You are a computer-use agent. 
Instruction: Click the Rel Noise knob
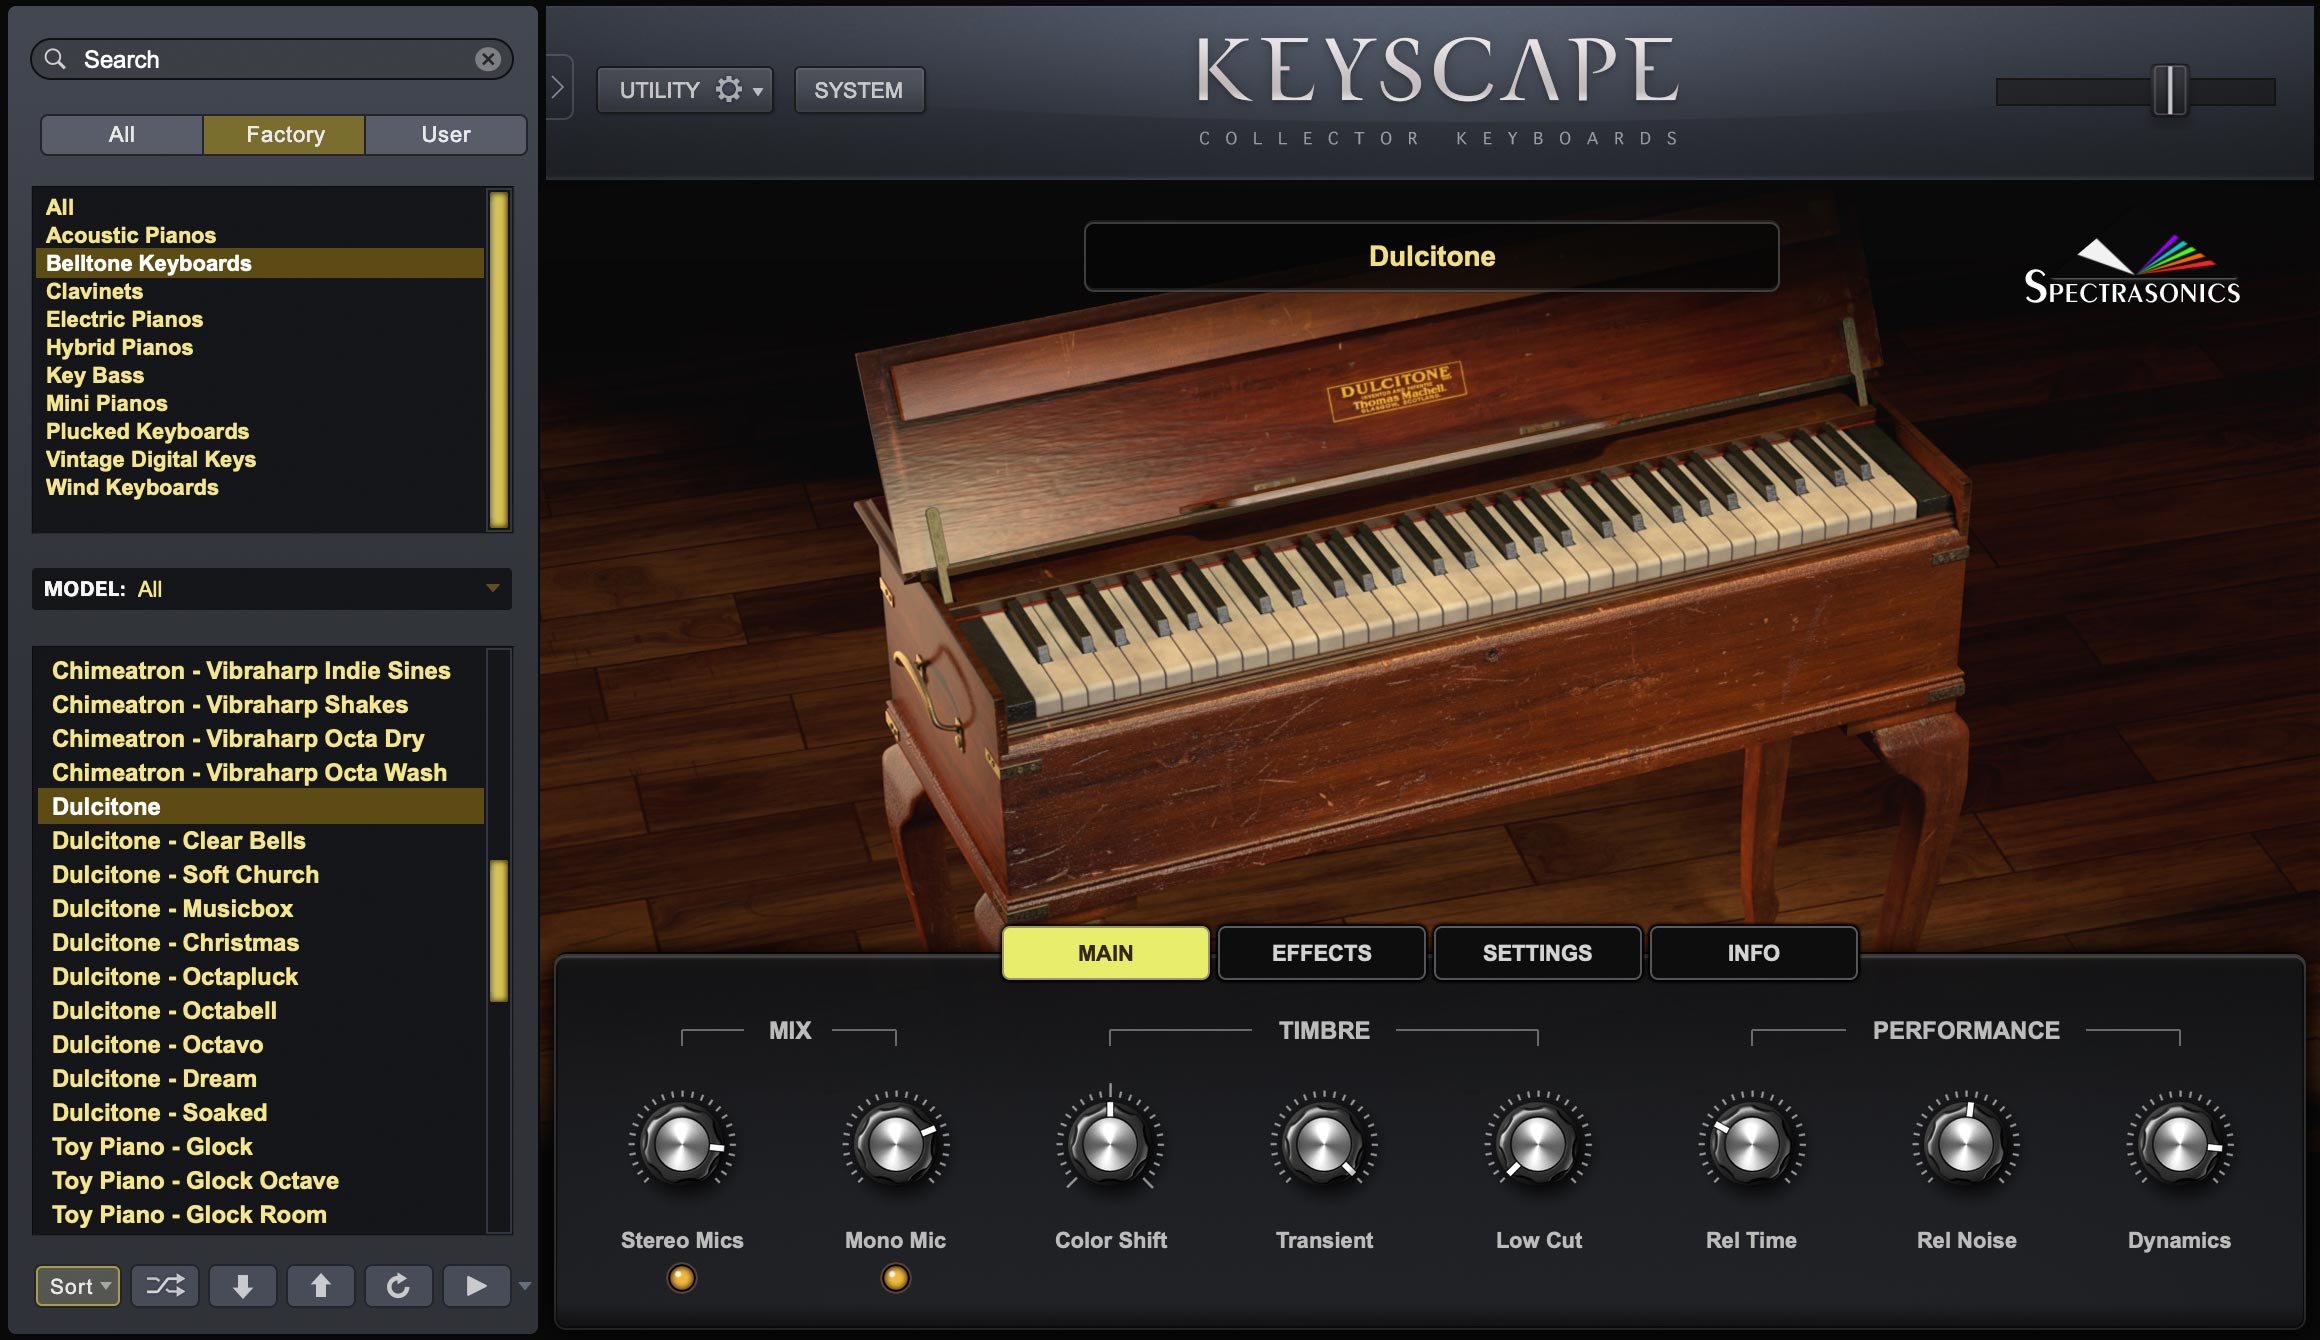(1966, 1143)
